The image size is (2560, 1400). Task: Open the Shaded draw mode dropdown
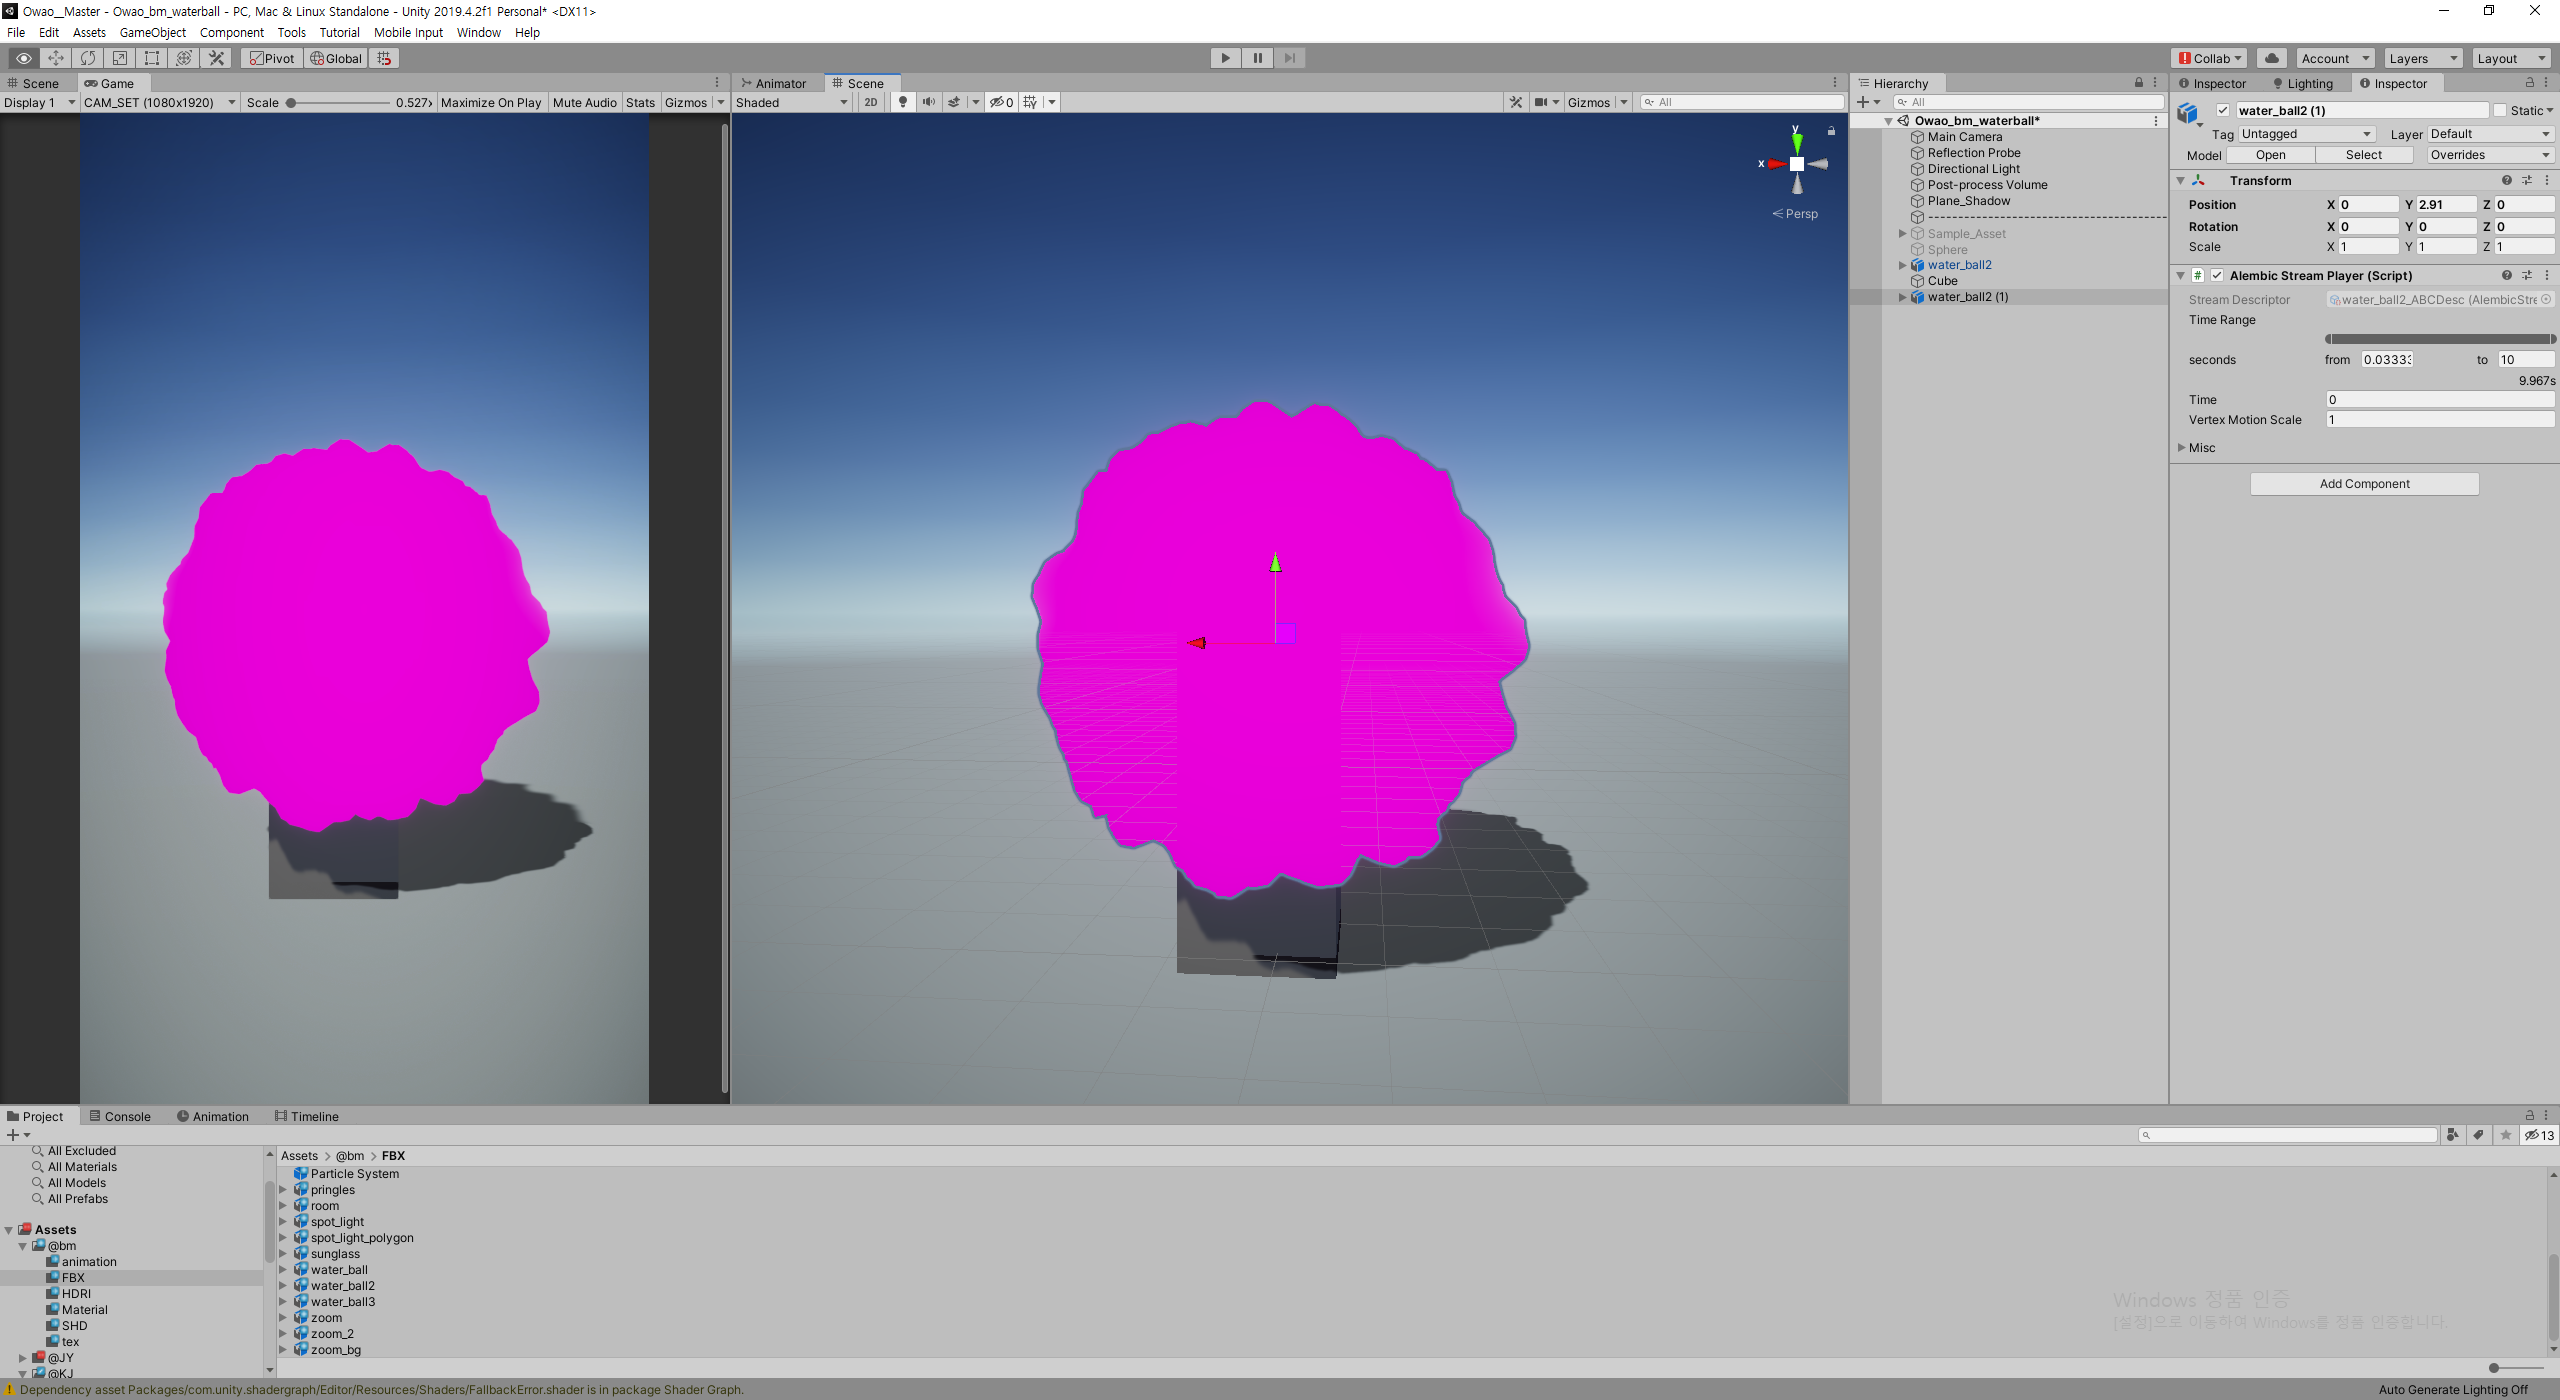(792, 102)
